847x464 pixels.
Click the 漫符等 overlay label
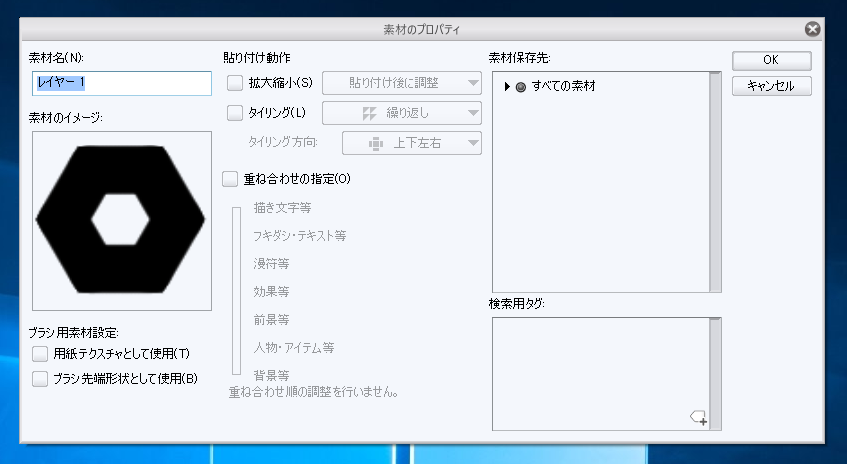[x=271, y=264]
